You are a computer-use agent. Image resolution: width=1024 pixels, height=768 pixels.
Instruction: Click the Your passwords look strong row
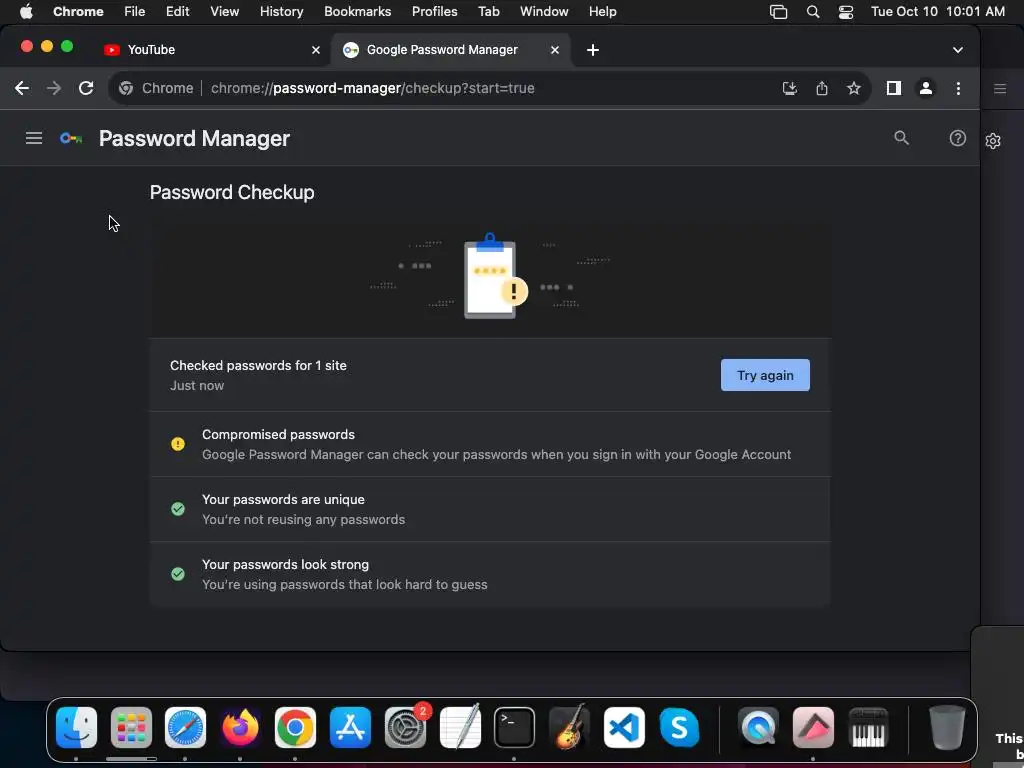click(x=490, y=574)
